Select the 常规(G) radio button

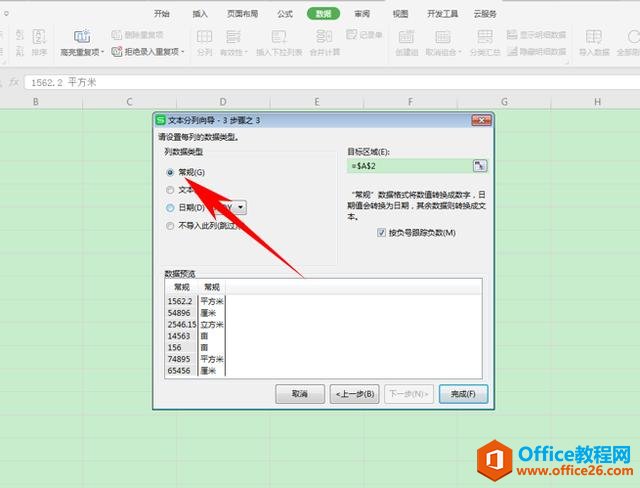pyautogui.click(x=170, y=173)
